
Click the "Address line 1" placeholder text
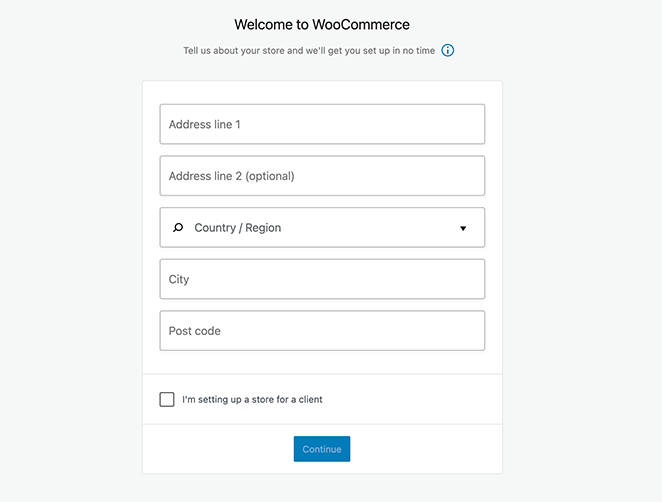(x=205, y=124)
